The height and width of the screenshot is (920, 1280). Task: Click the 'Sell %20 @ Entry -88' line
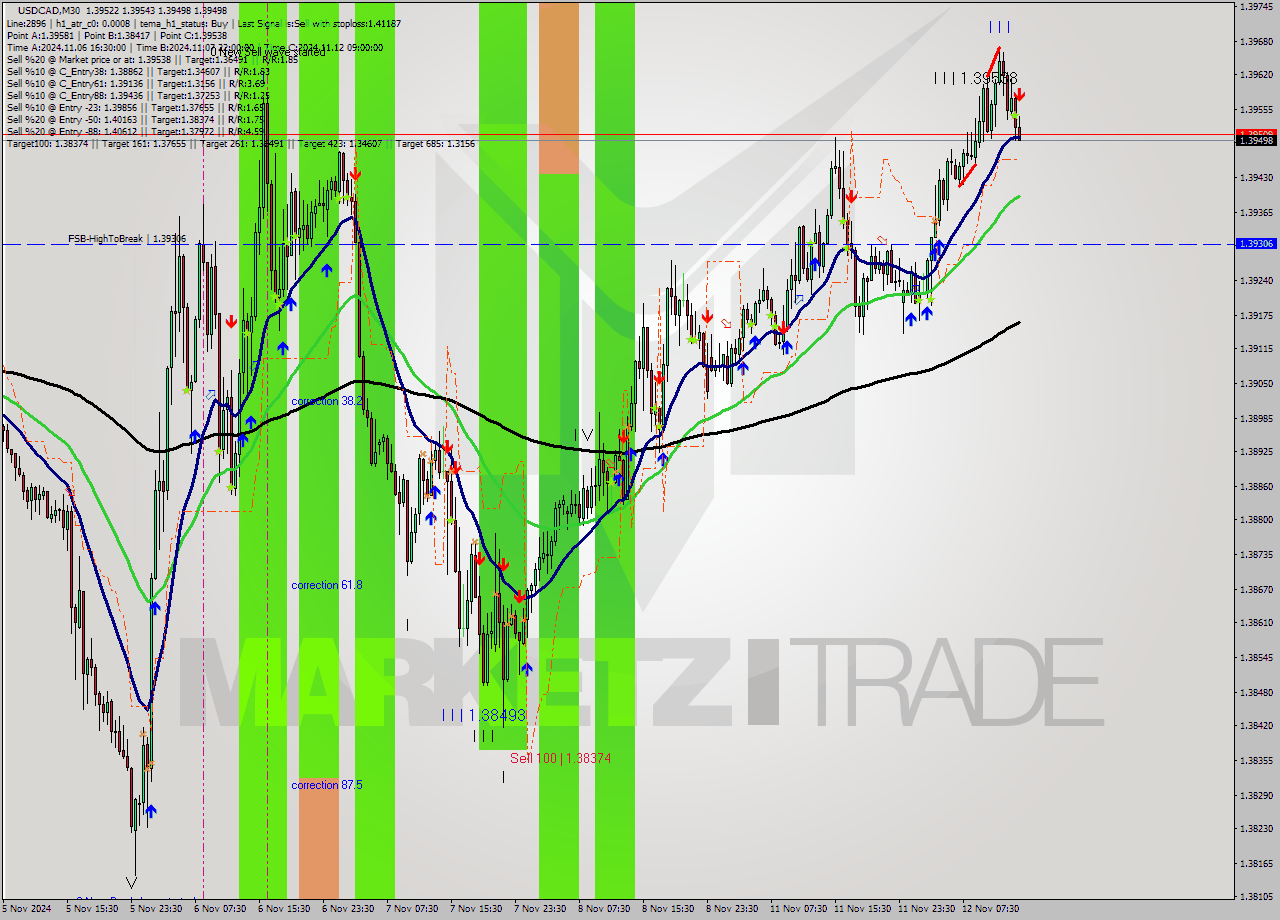click(x=135, y=131)
